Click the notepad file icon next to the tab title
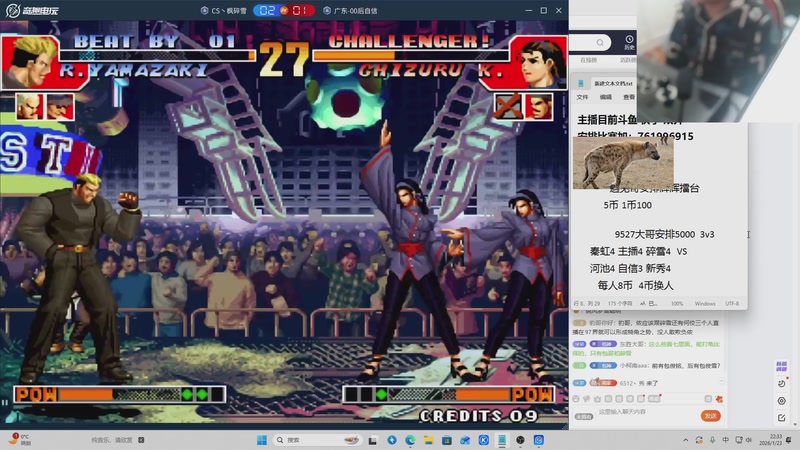The height and width of the screenshot is (450, 800). click(x=581, y=83)
